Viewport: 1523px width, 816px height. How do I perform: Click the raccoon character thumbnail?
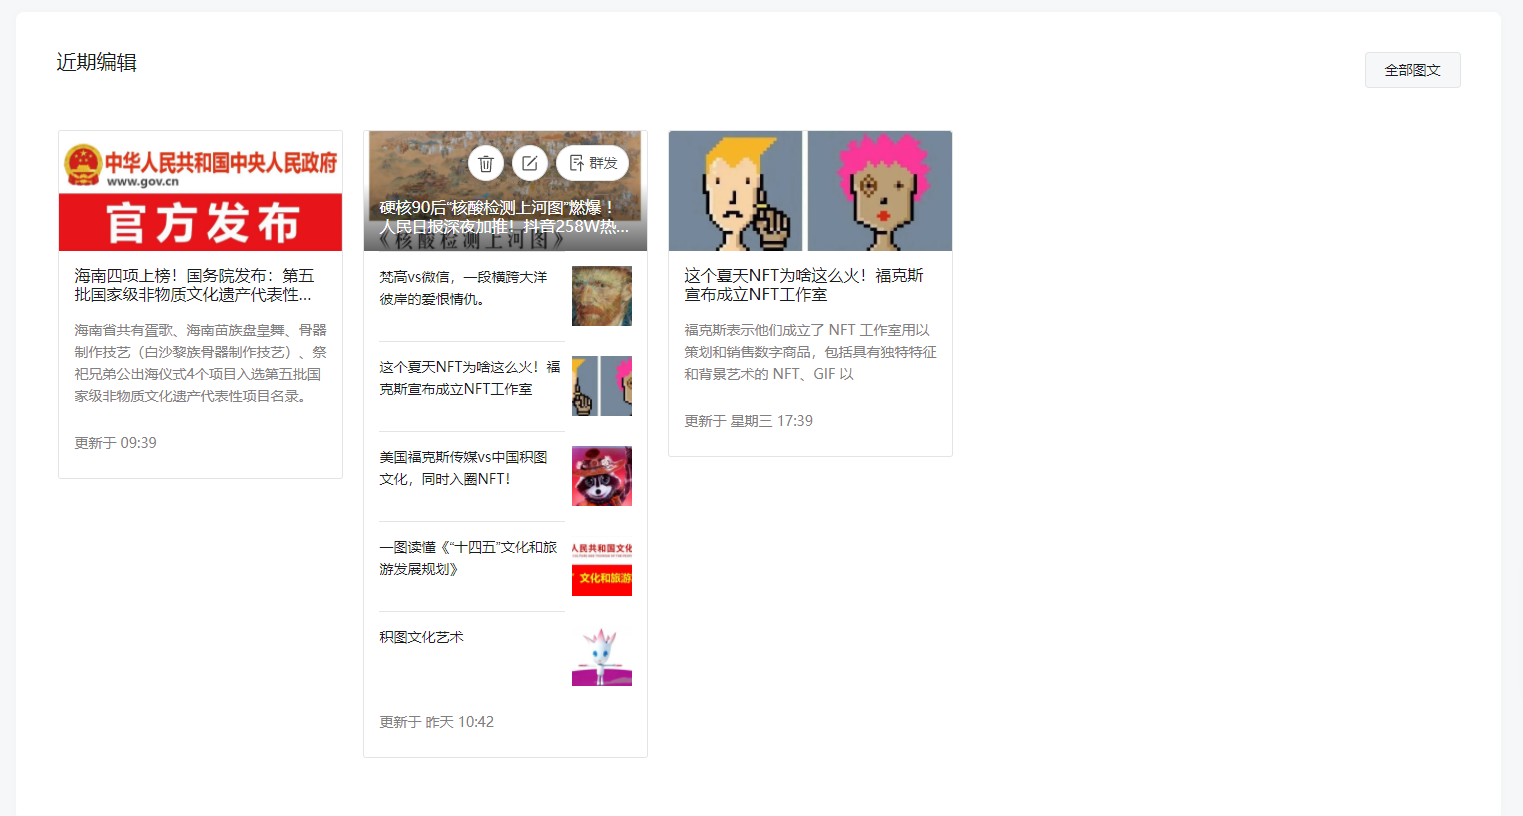[602, 476]
